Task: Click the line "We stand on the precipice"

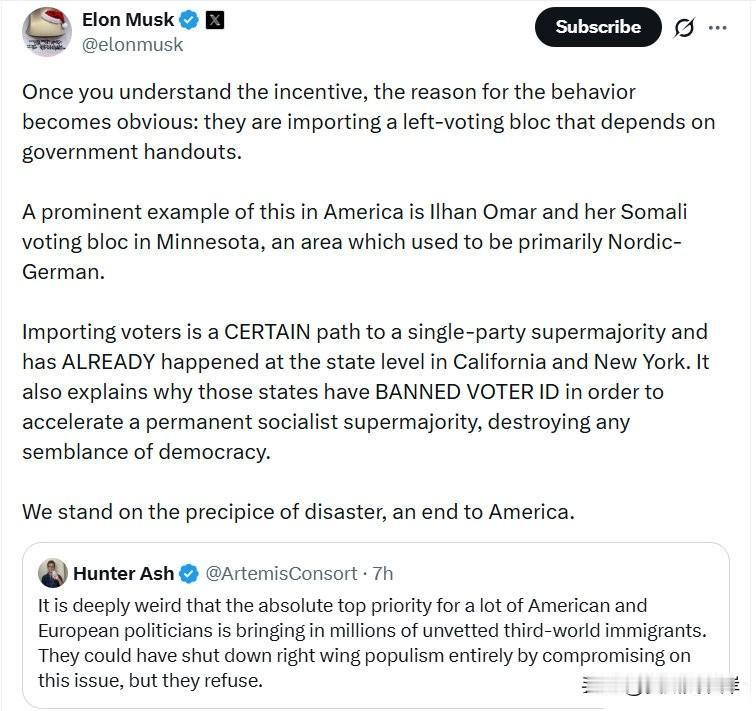Action: (298, 511)
